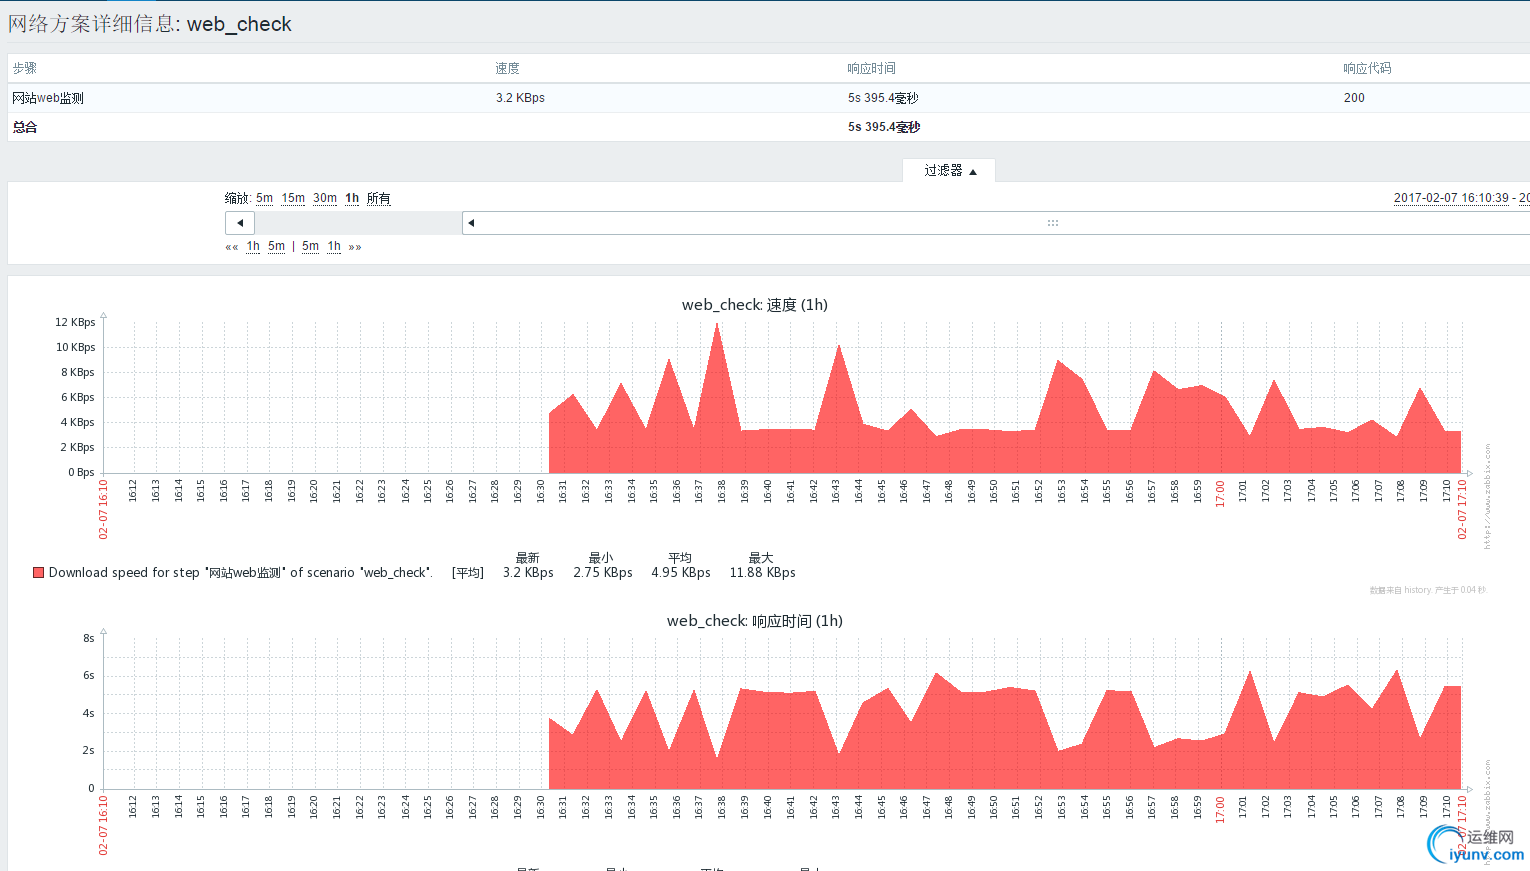Image resolution: width=1530 pixels, height=871 pixels.
Task: Click the 响应代码 column header
Action: pos(1367,68)
